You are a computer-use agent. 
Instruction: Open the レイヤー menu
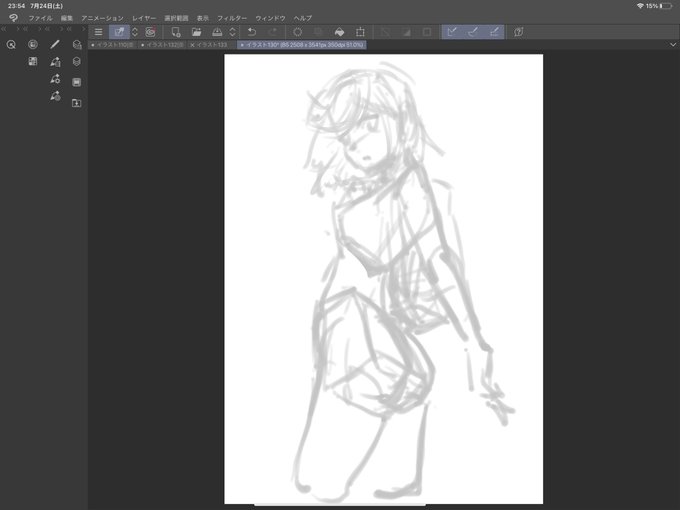(144, 18)
